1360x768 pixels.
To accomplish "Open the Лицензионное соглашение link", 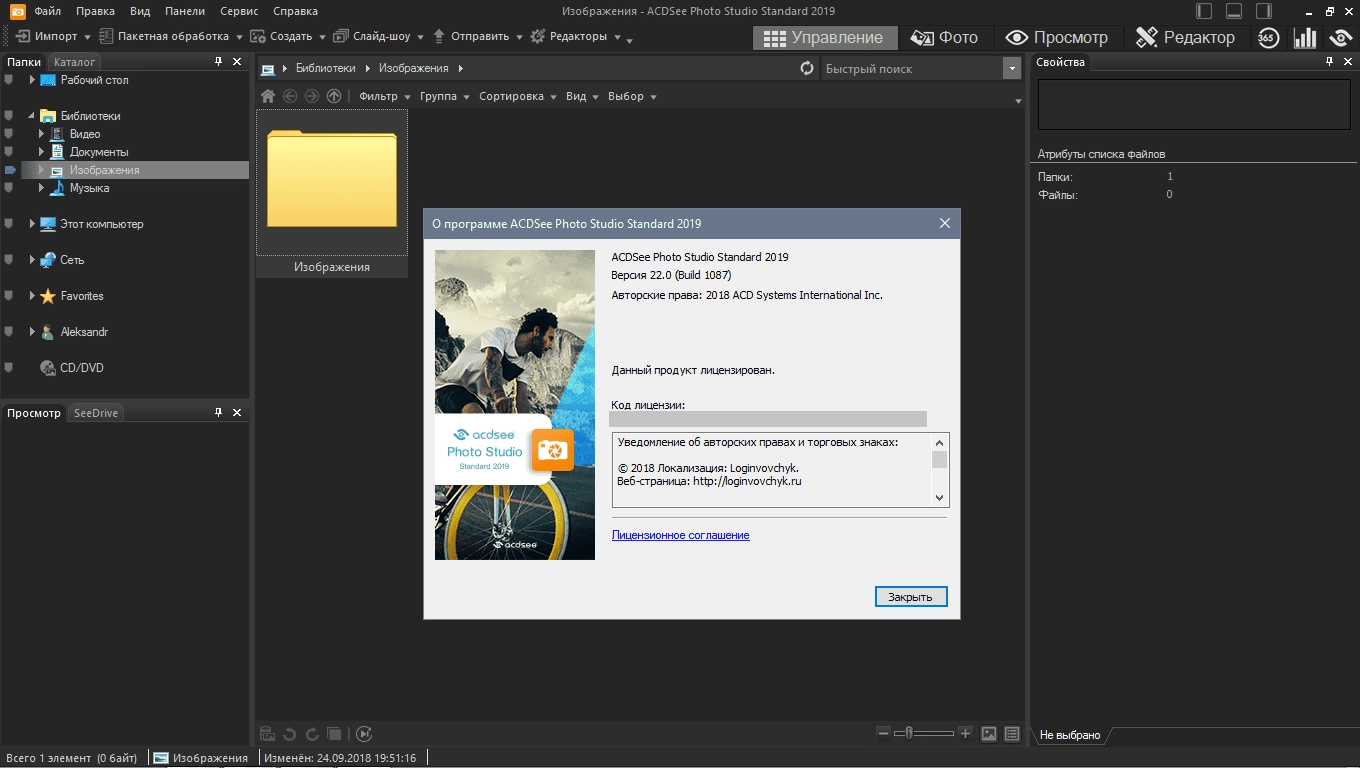I will tap(680, 535).
